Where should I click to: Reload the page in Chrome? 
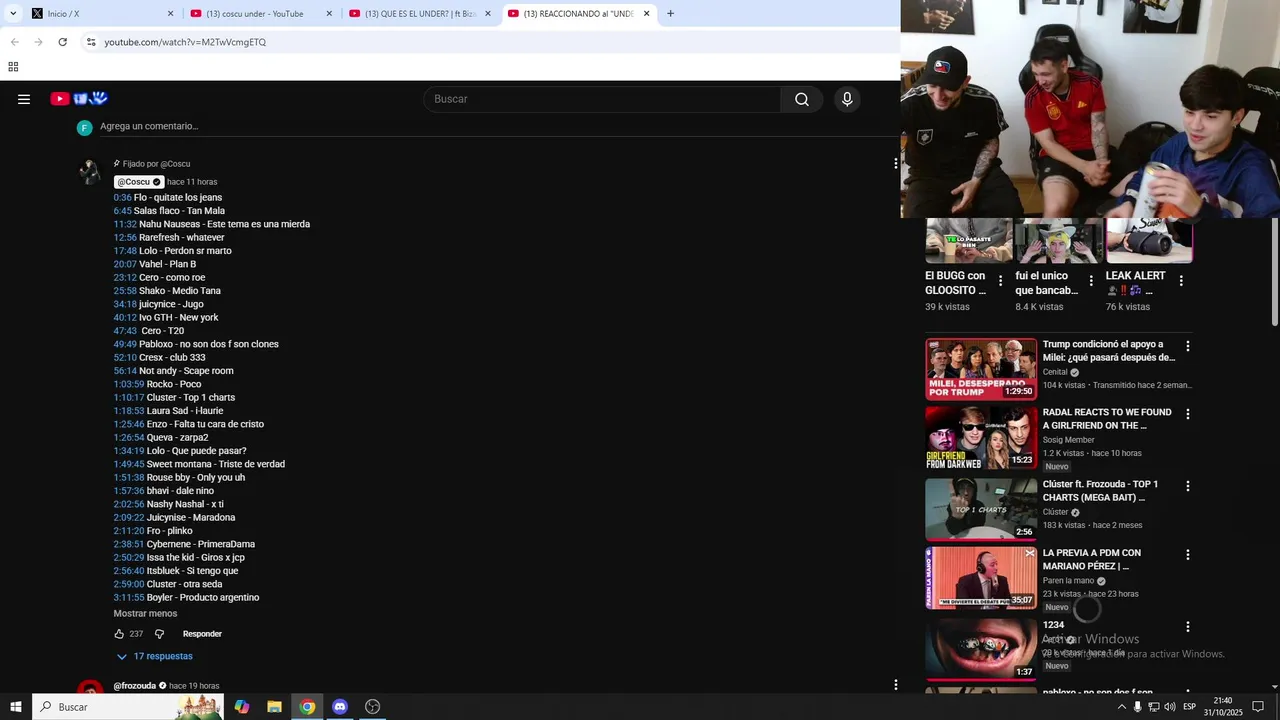tap(62, 42)
